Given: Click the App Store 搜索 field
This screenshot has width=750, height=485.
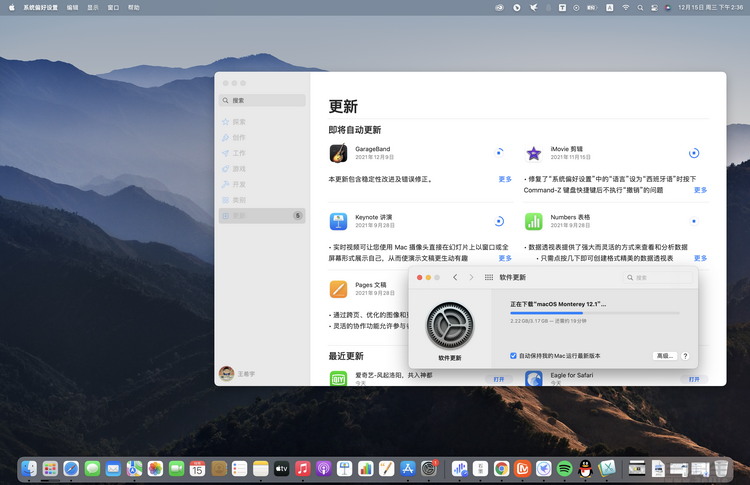Looking at the screenshot, I should (x=262, y=100).
